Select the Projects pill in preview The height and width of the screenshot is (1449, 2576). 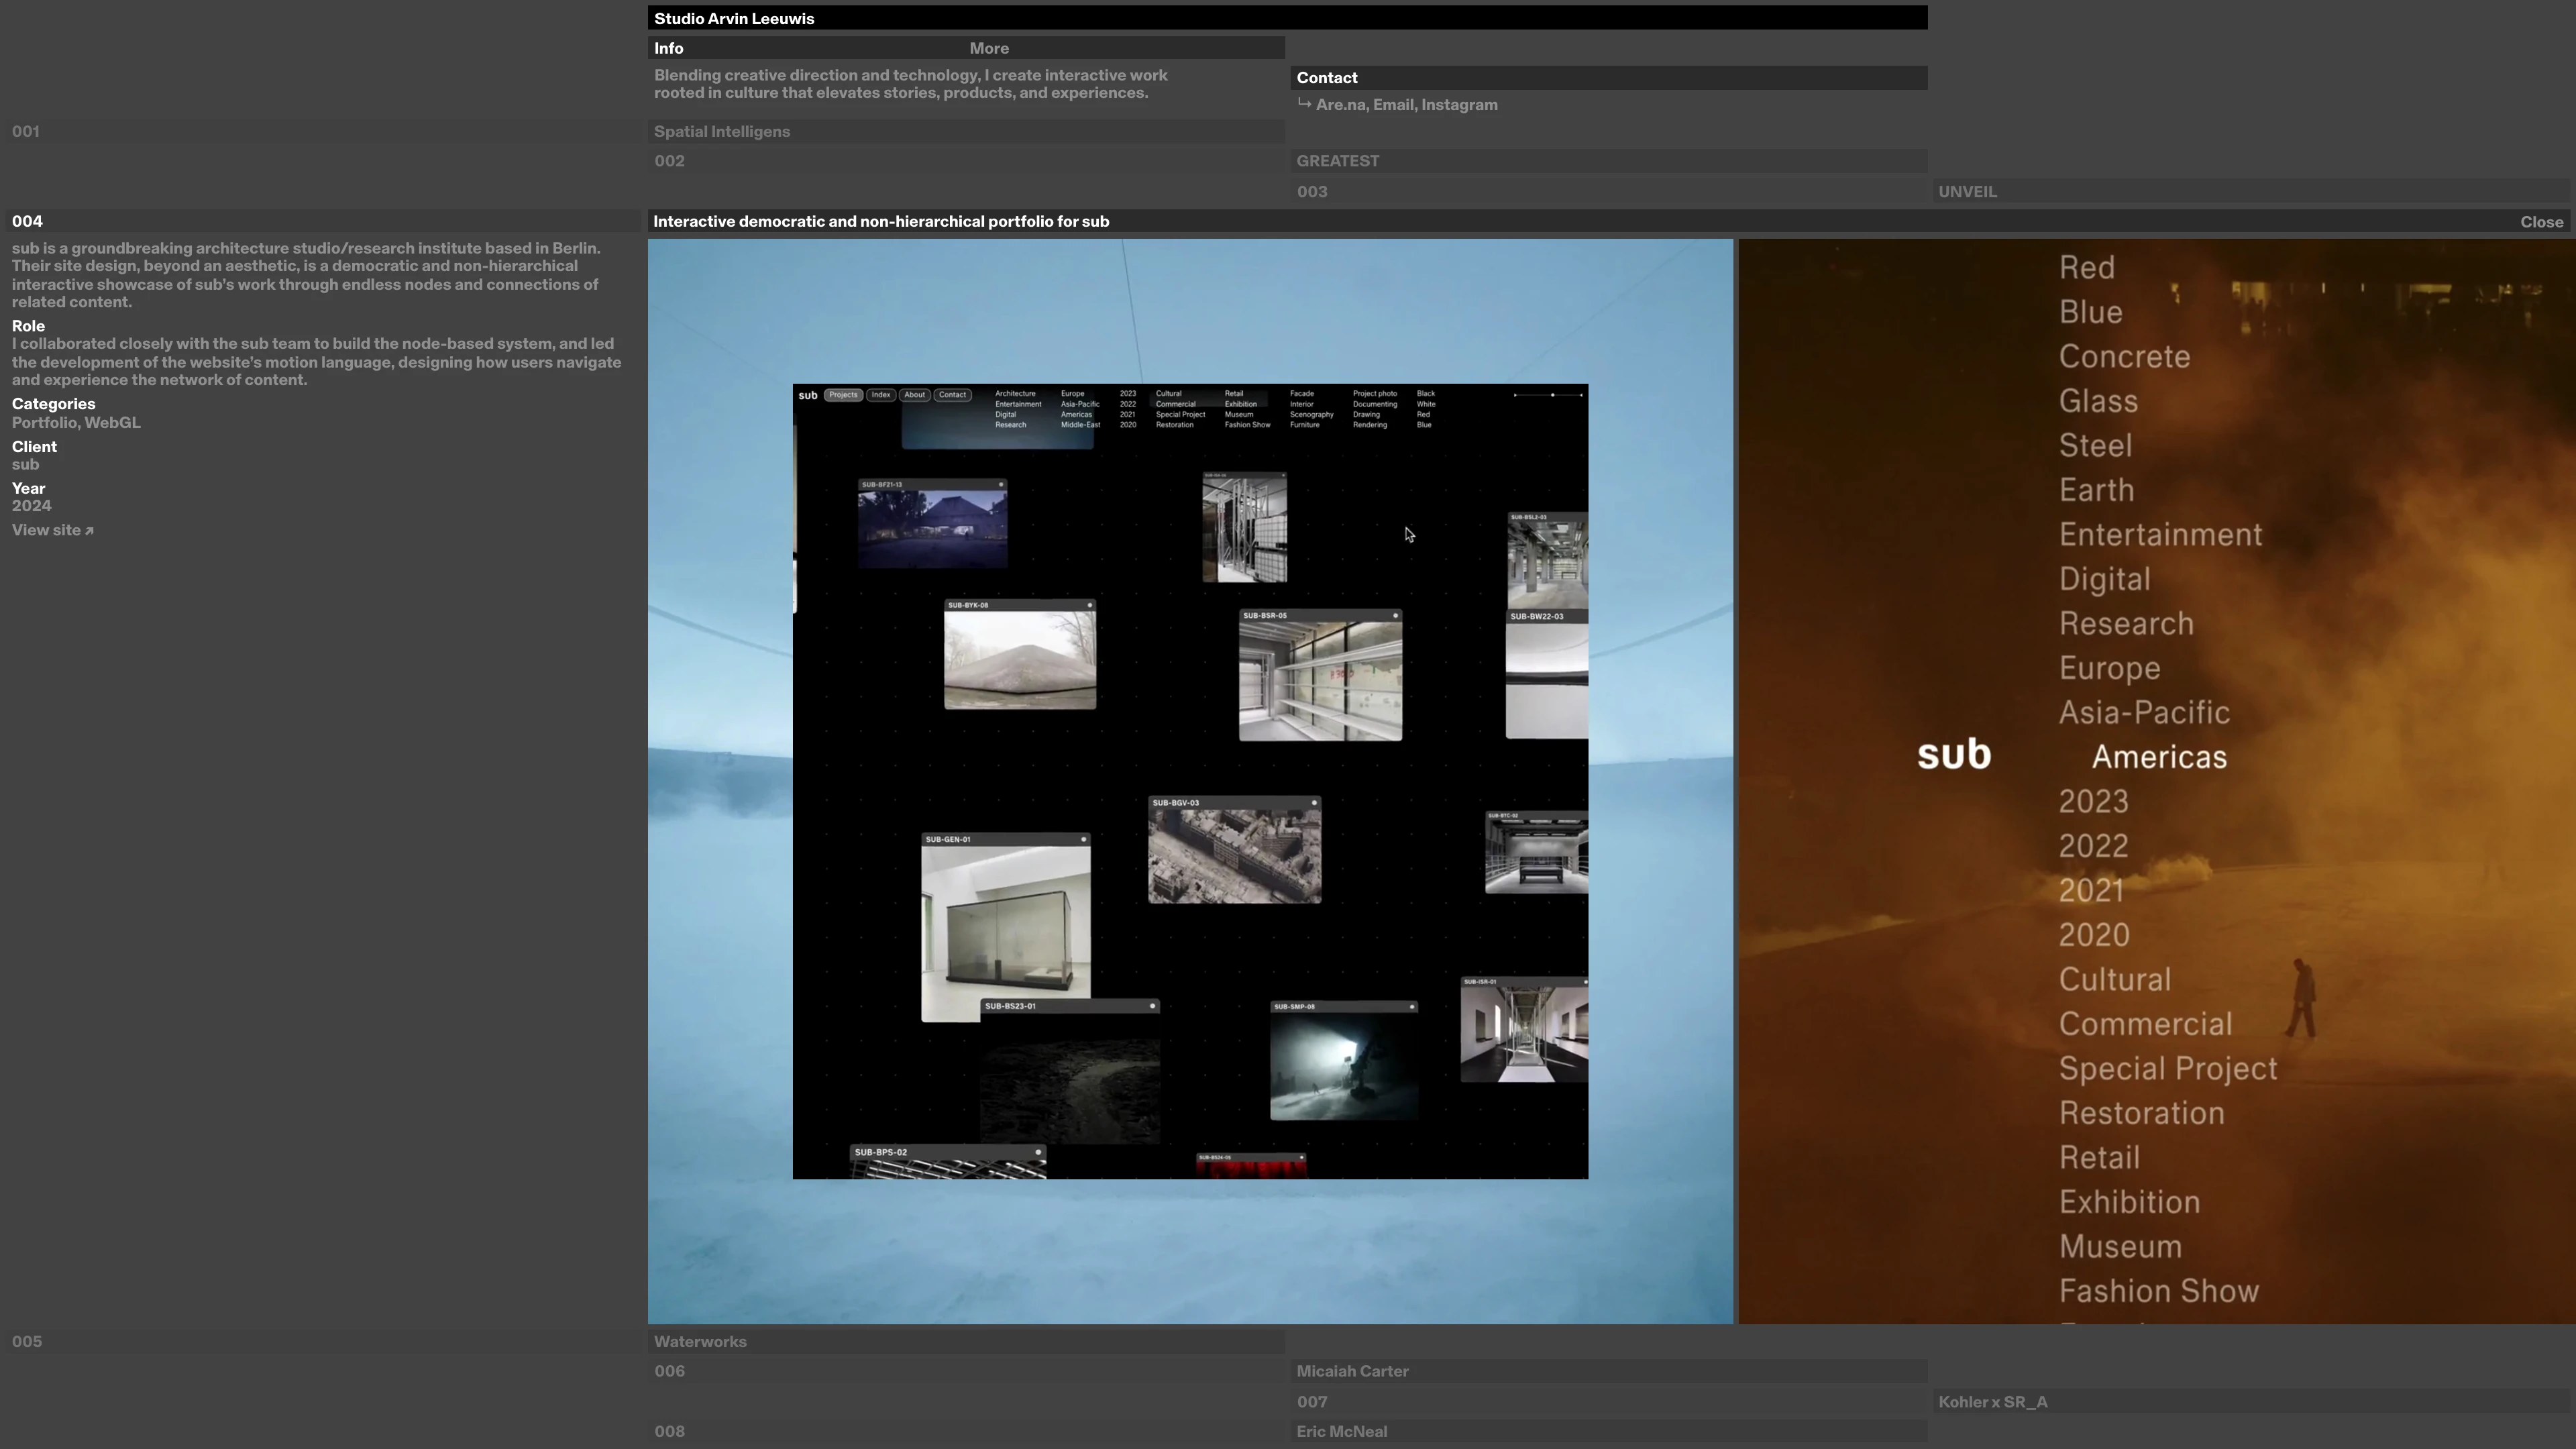coord(843,395)
